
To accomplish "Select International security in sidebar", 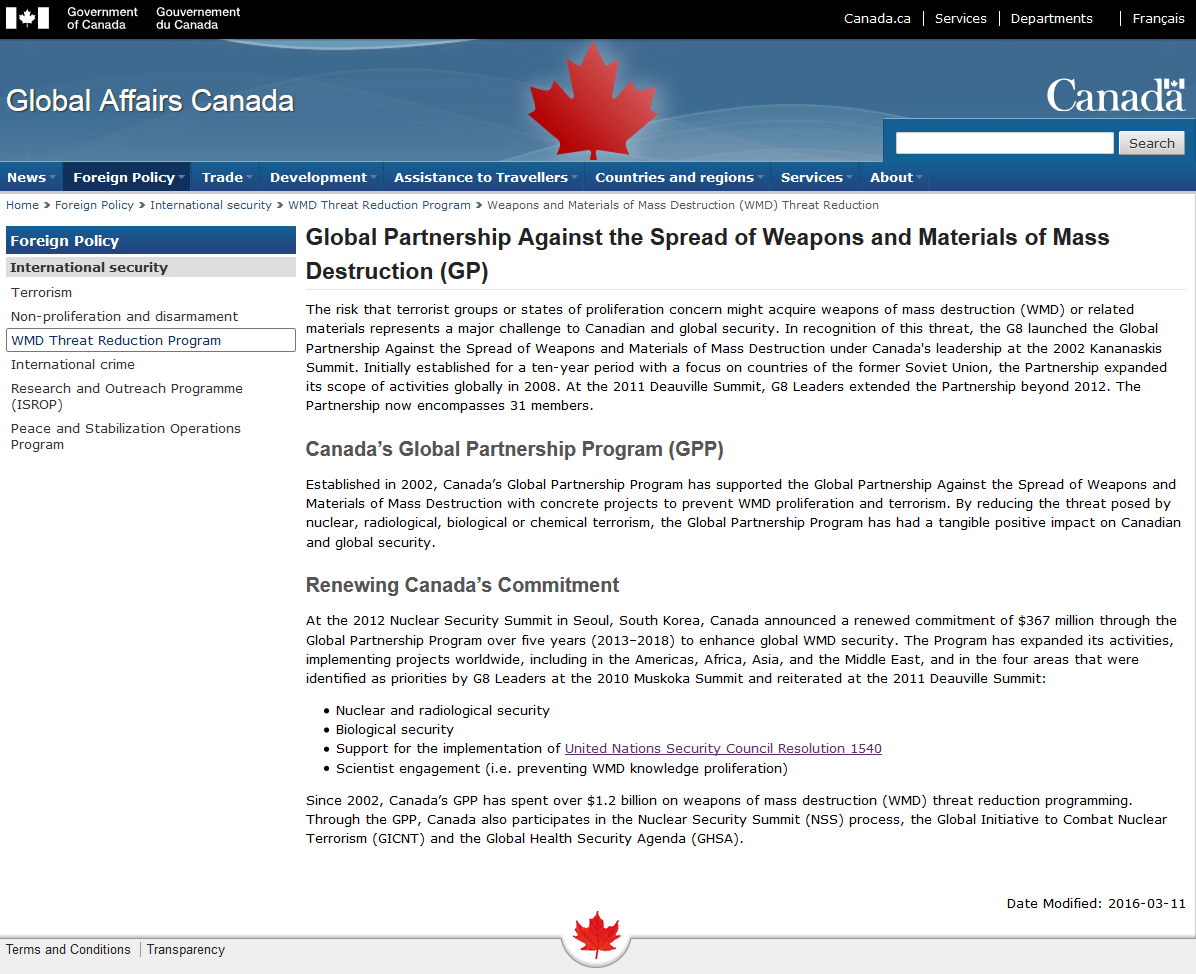I will pyautogui.click(x=151, y=268).
